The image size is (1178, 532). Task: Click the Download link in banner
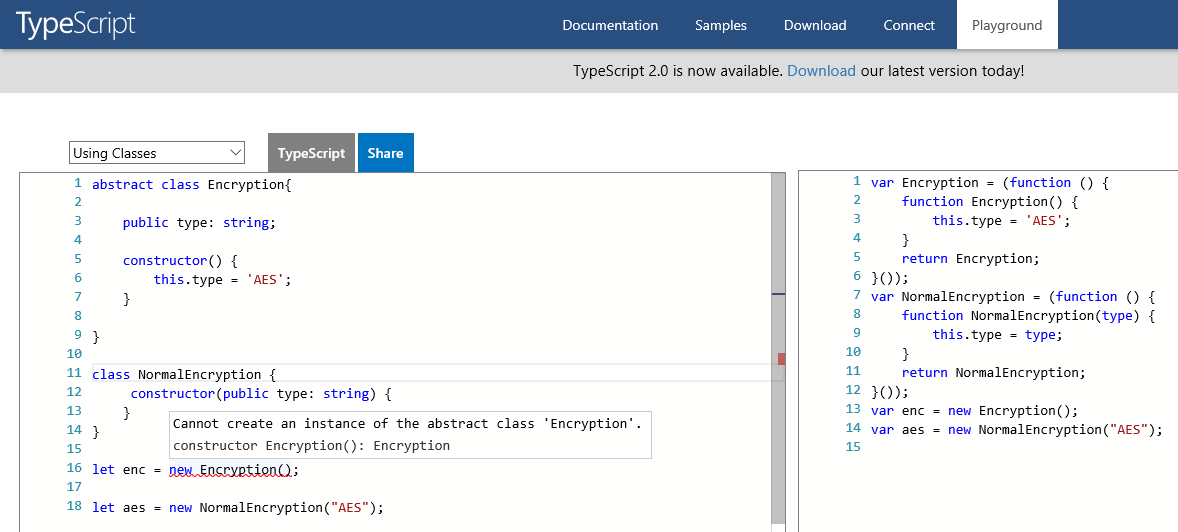coord(821,71)
